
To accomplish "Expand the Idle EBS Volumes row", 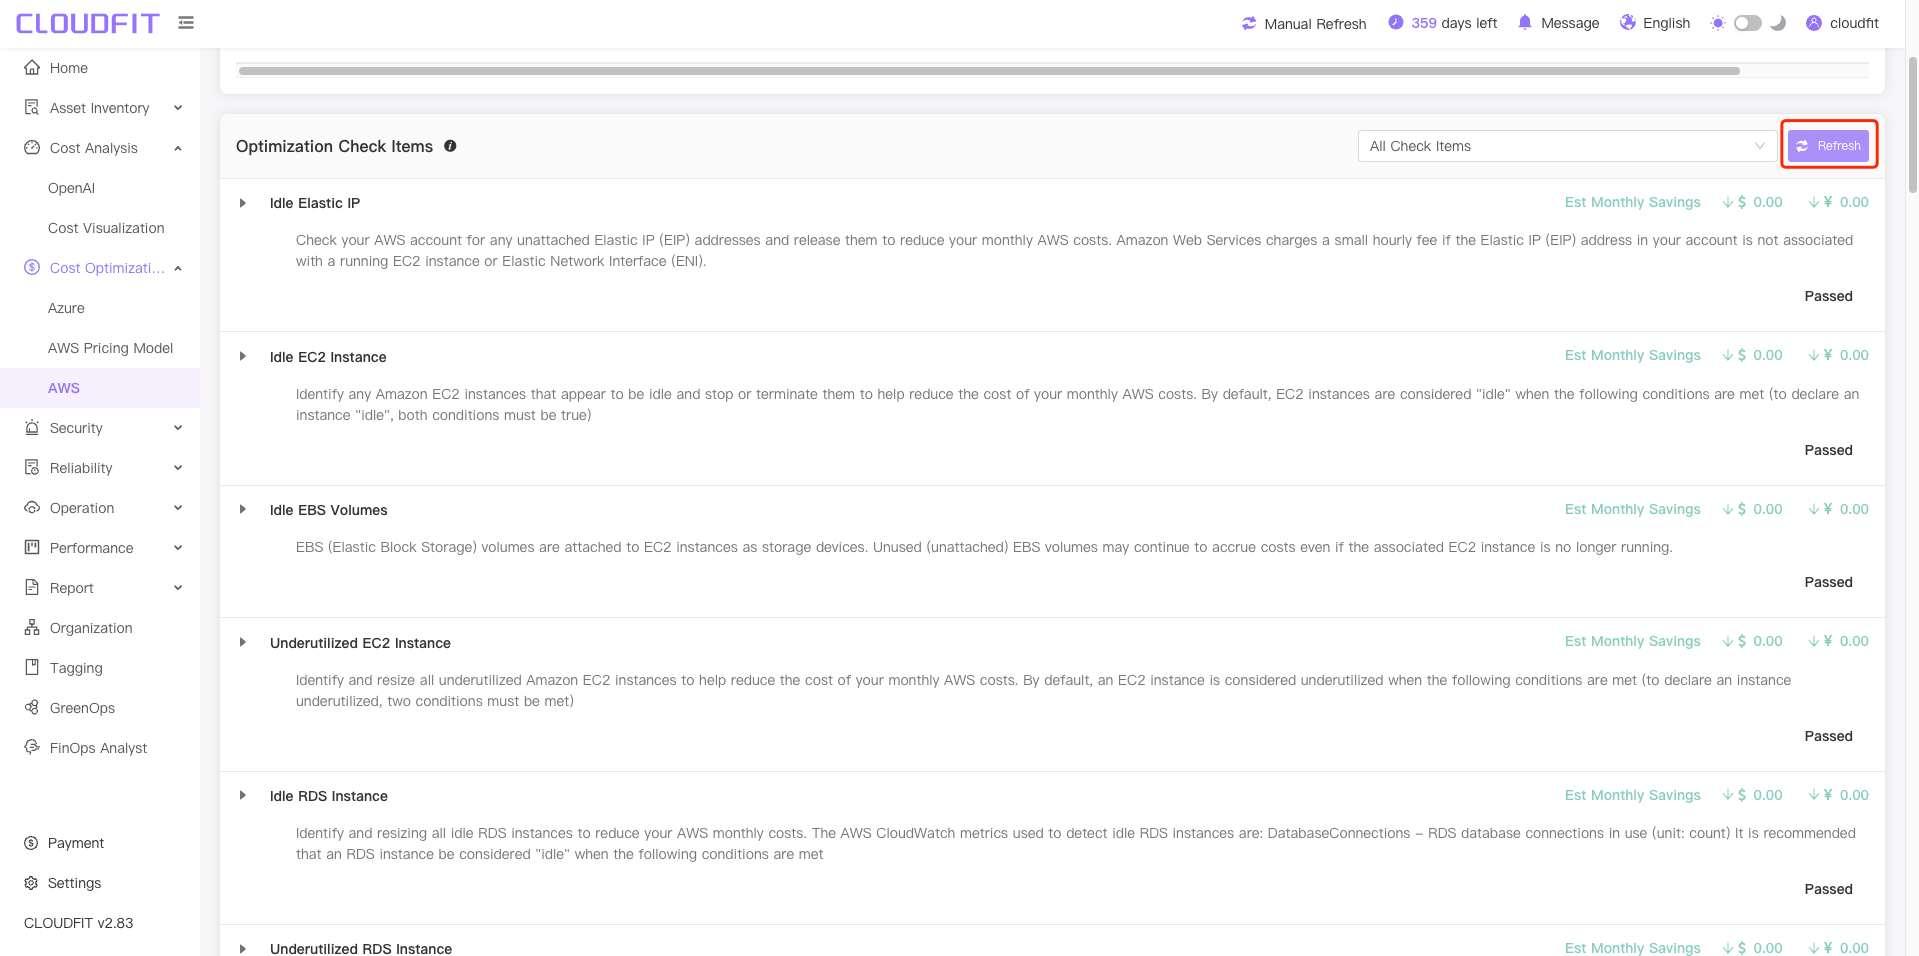I will (x=243, y=509).
